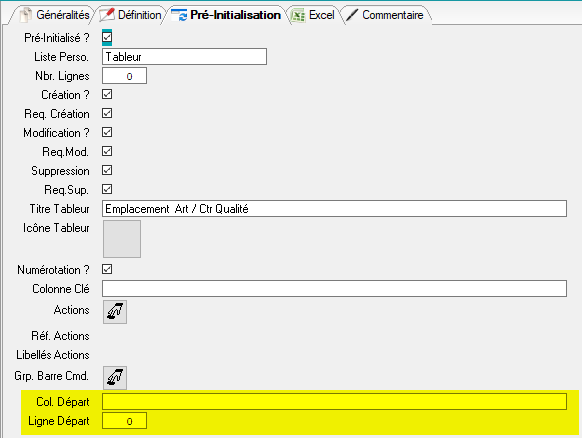
Task: Toggle the Req.Sup. checkbox
Action: 107,189
